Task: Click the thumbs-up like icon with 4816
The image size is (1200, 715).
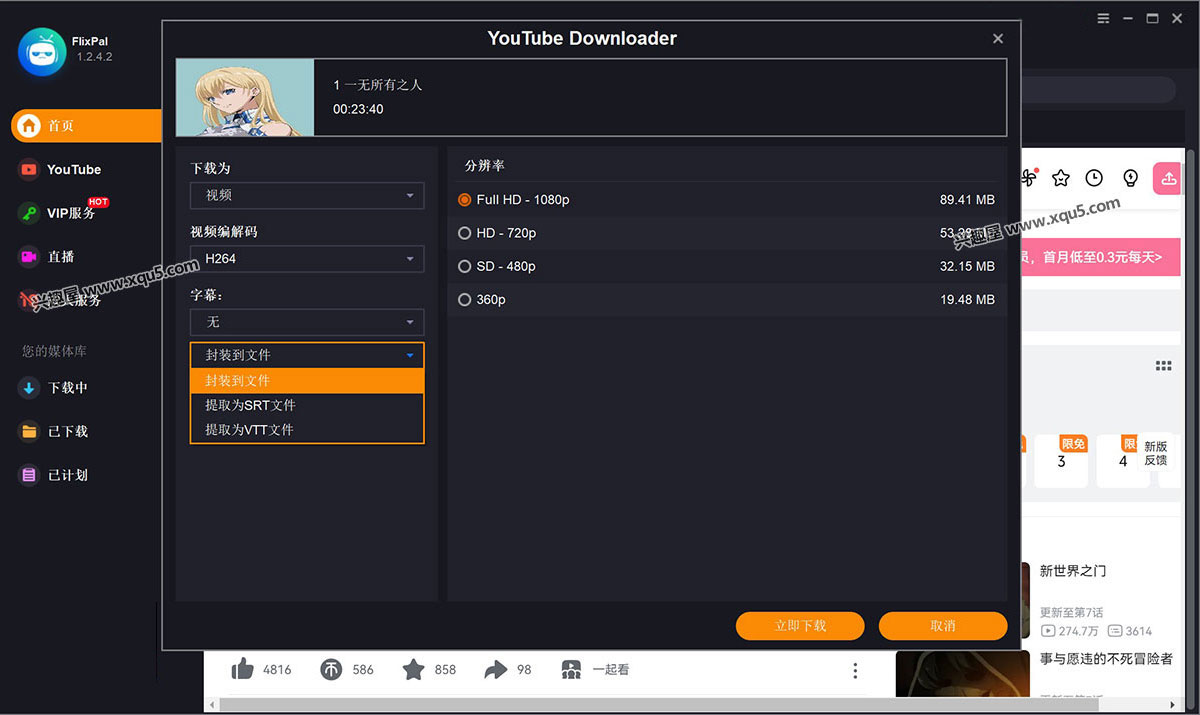Action: (242, 669)
